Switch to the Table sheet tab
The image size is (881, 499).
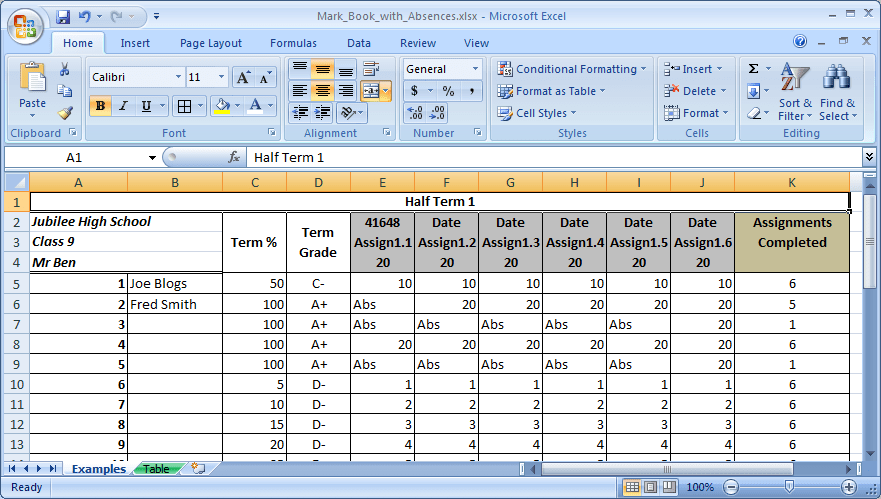click(156, 469)
